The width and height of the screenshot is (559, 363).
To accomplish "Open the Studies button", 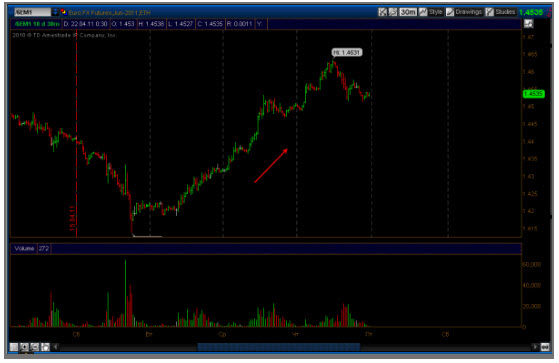I will tap(505, 12).
